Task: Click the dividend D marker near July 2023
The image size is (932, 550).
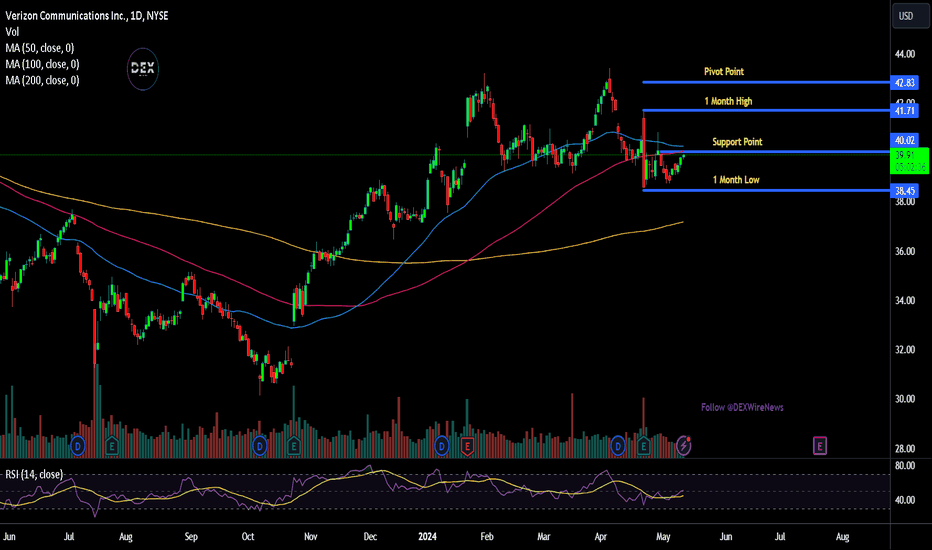Action: point(78,445)
